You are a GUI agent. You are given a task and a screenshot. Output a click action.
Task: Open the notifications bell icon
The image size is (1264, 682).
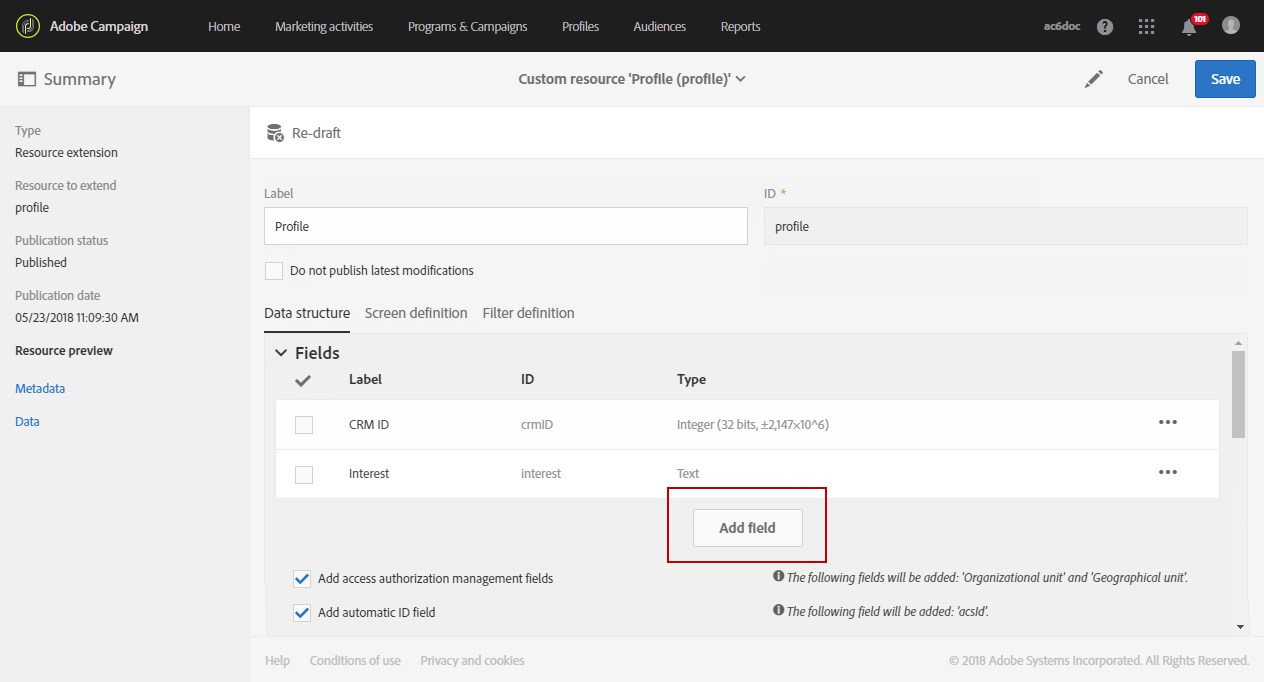(1189, 27)
